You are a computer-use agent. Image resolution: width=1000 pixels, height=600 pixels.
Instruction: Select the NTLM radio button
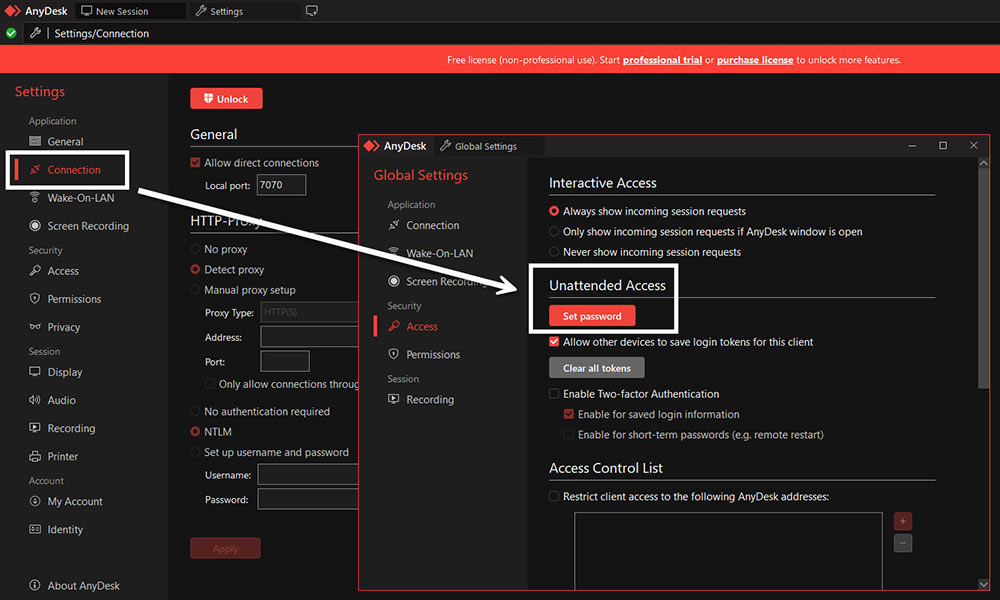coord(195,432)
